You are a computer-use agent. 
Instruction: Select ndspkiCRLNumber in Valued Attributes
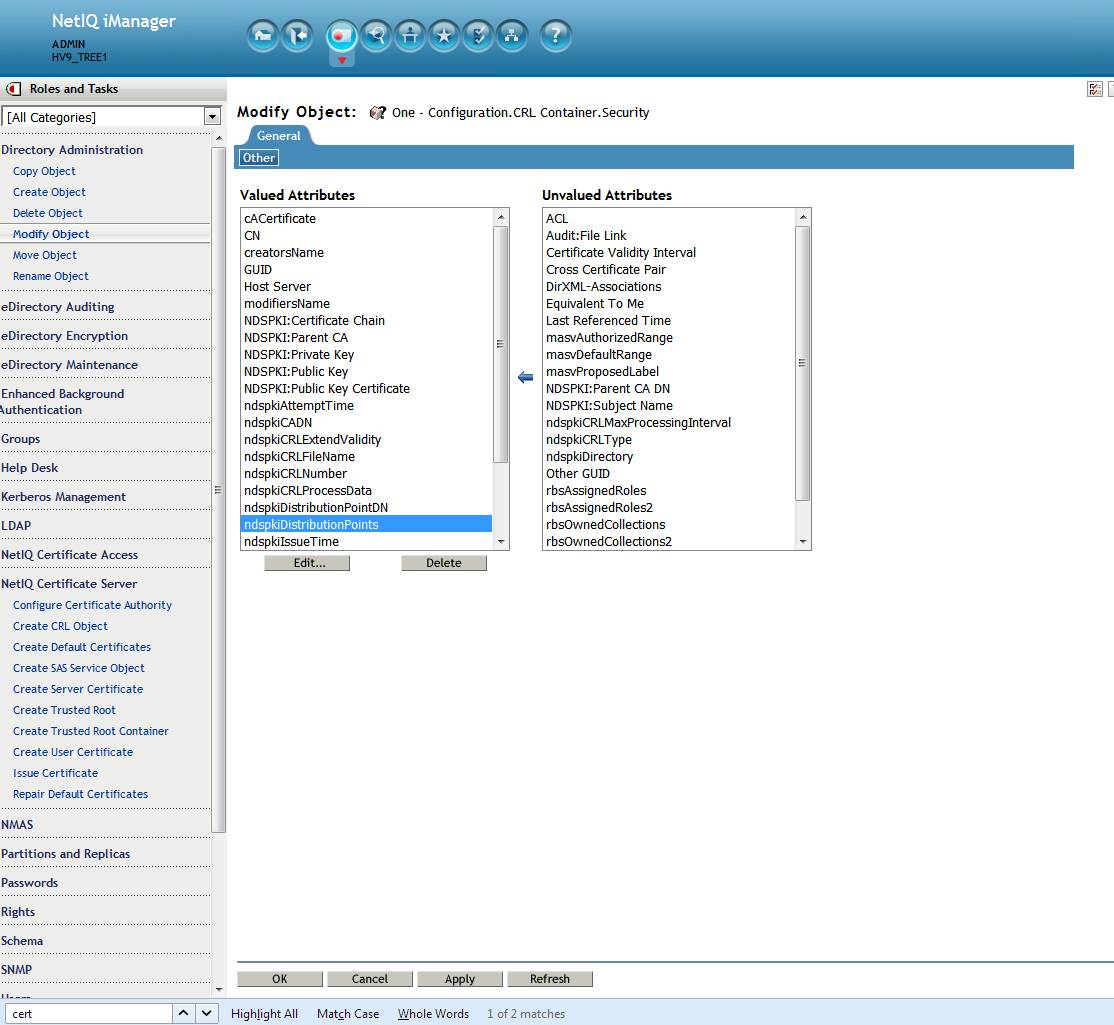(x=367, y=474)
